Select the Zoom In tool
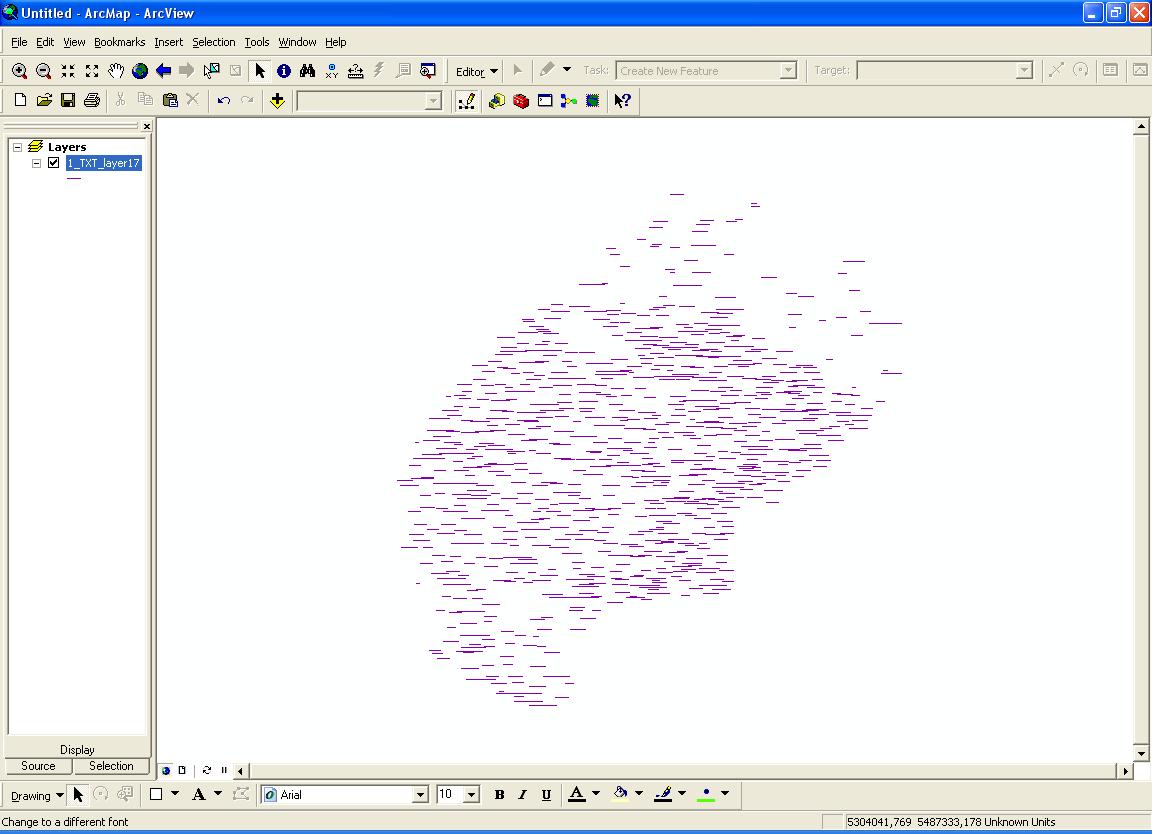The height and width of the screenshot is (834, 1152). coord(20,71)
